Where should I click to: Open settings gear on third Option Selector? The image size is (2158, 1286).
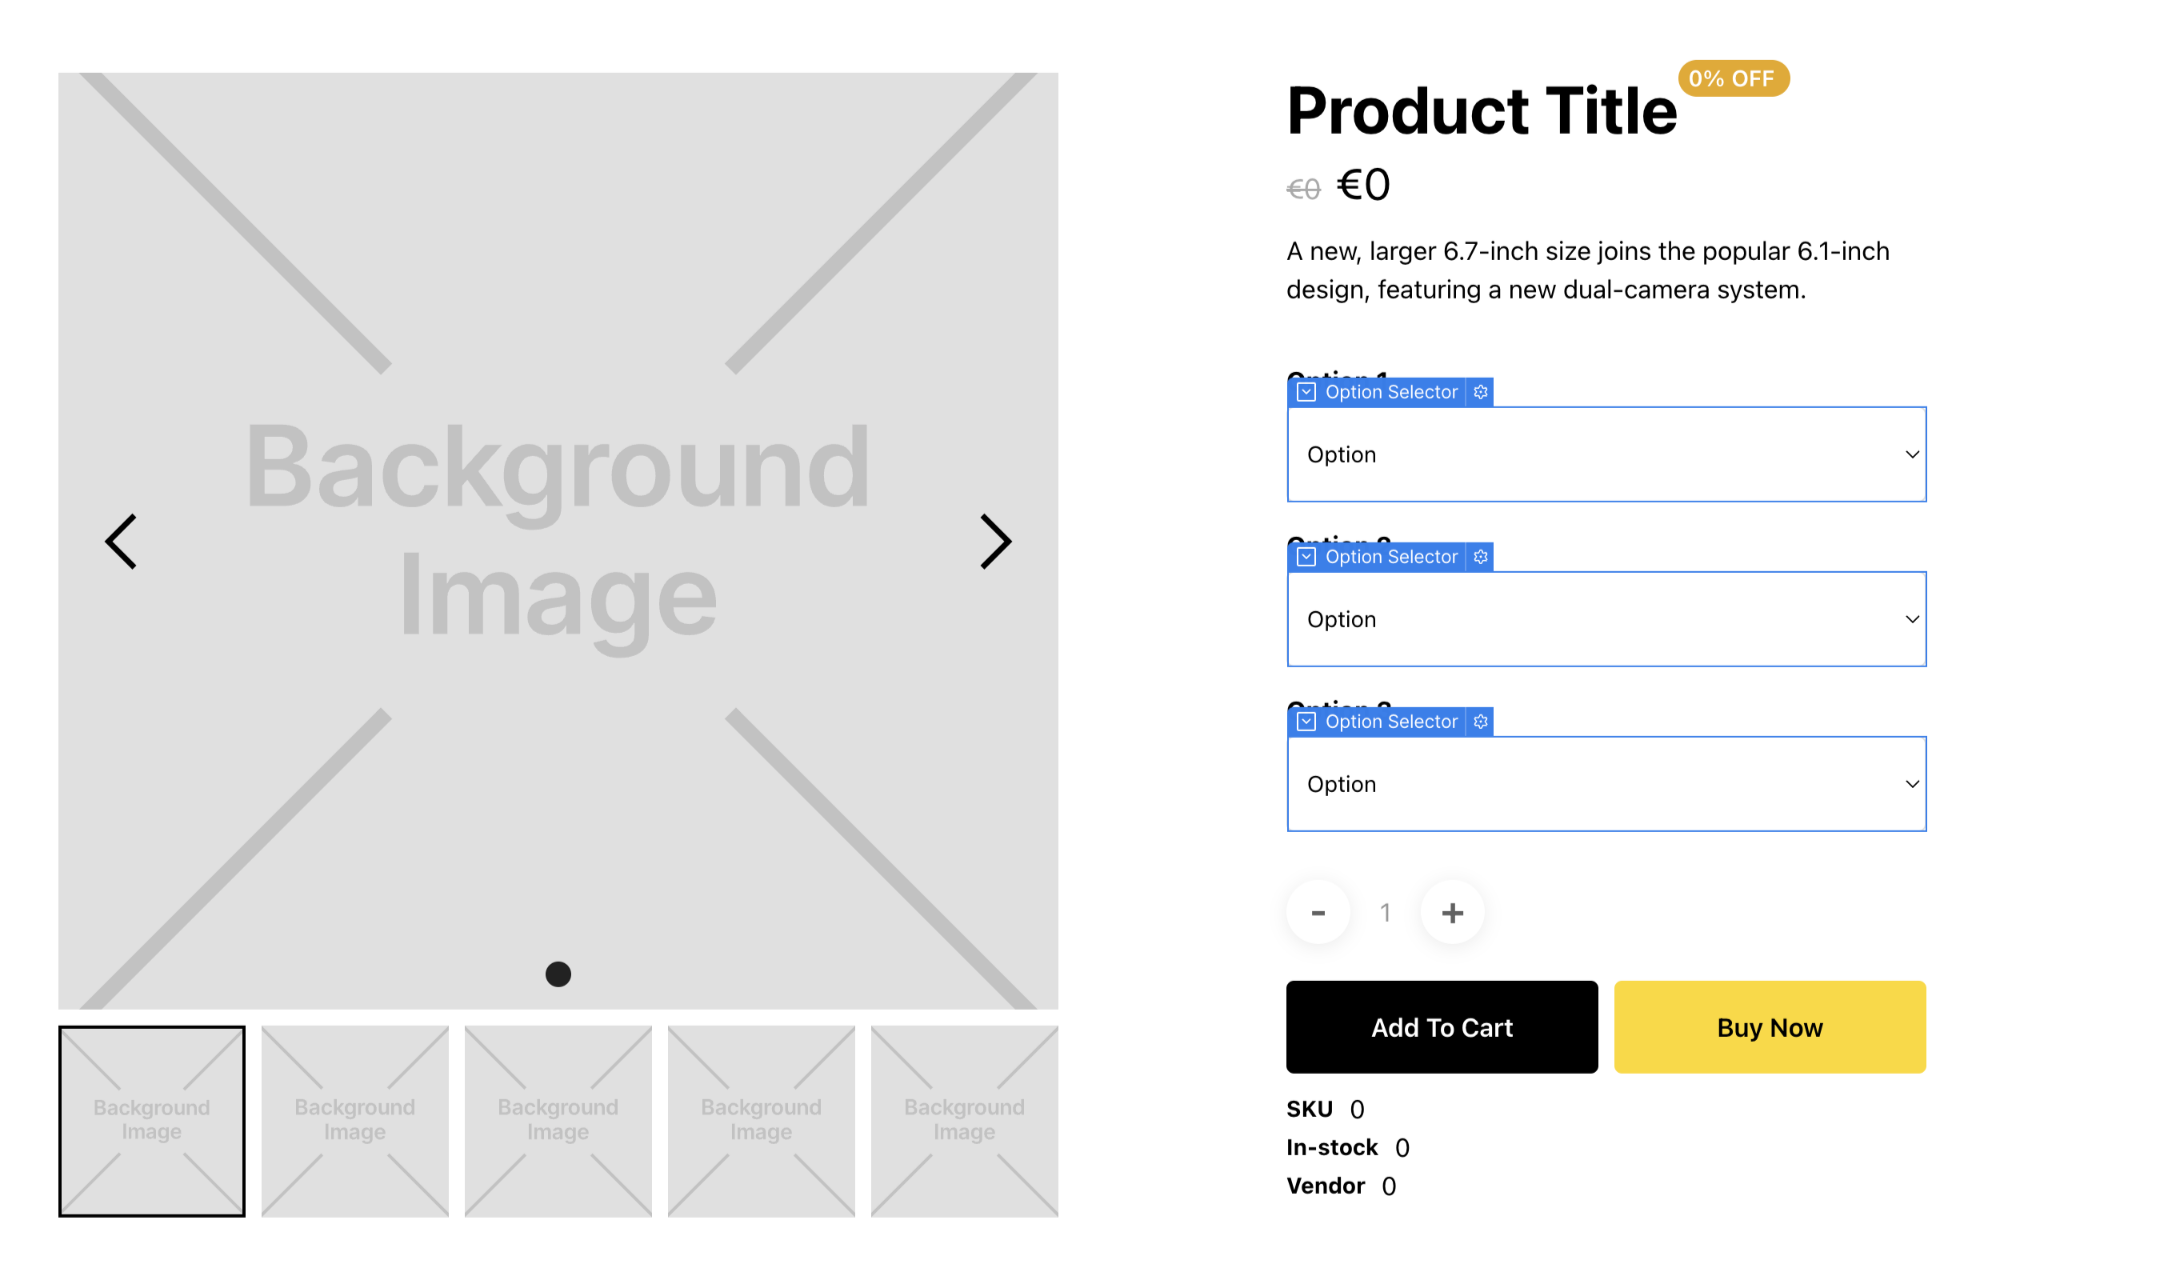click(x=1480, y=722)
